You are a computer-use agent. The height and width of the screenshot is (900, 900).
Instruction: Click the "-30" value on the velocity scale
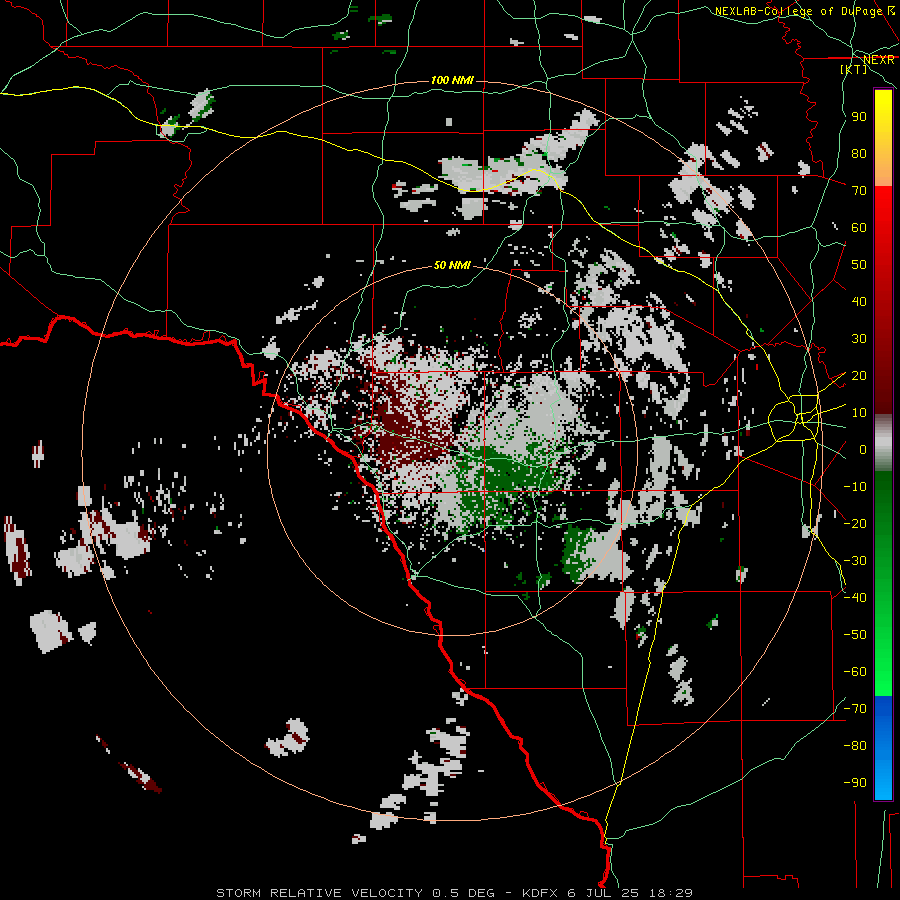855,561
